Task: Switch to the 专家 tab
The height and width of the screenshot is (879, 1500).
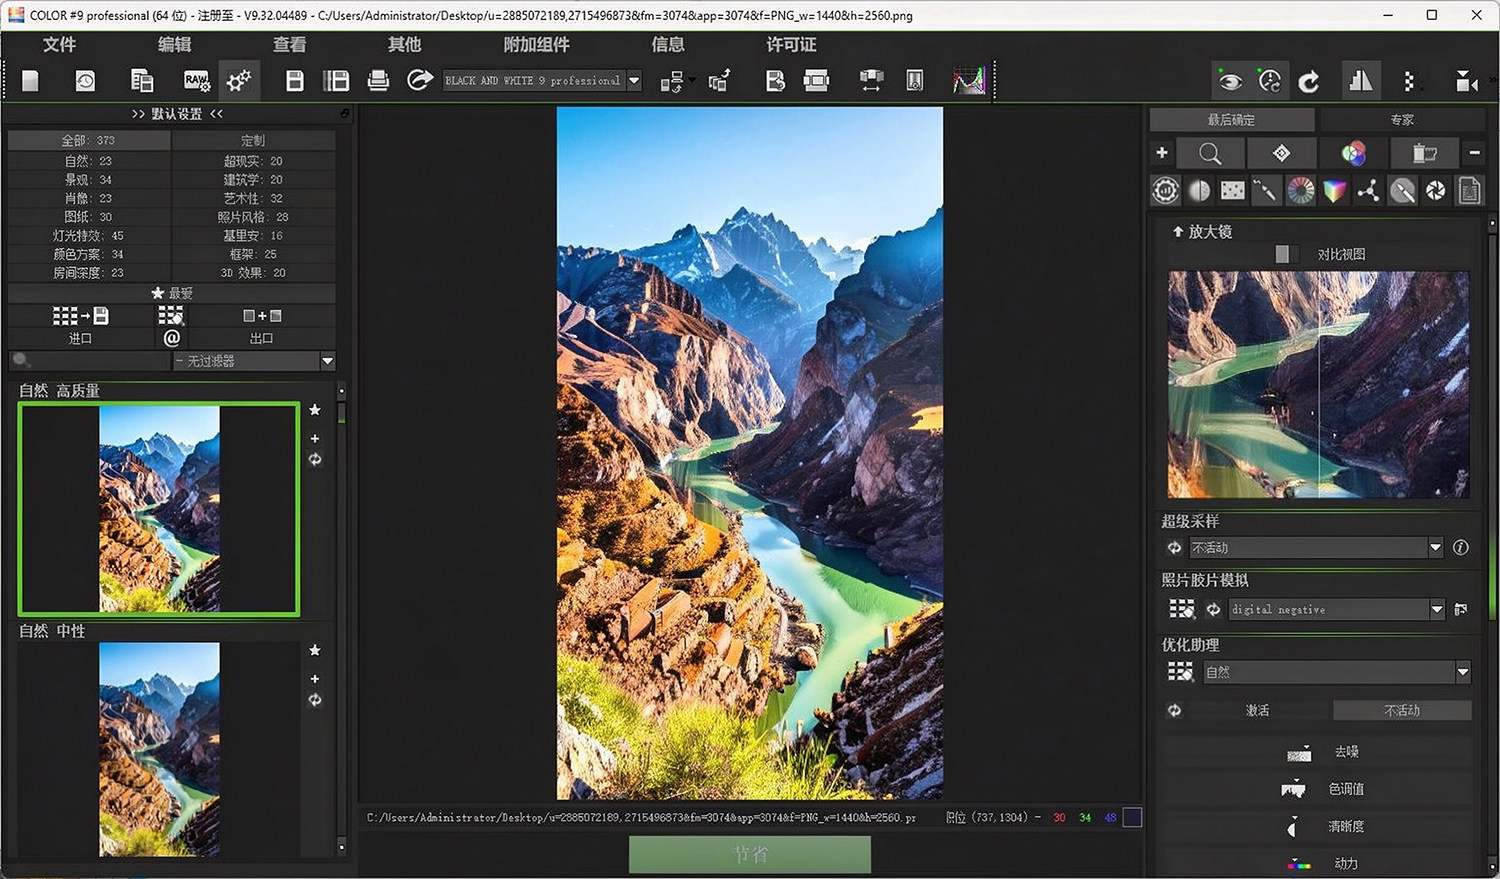Action: [1402, 120]
